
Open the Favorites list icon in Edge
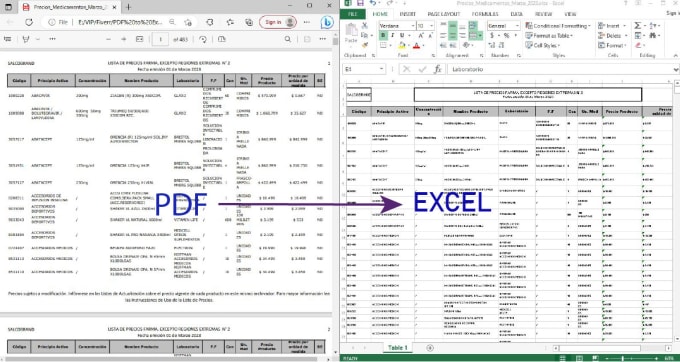tap(230, 22)
